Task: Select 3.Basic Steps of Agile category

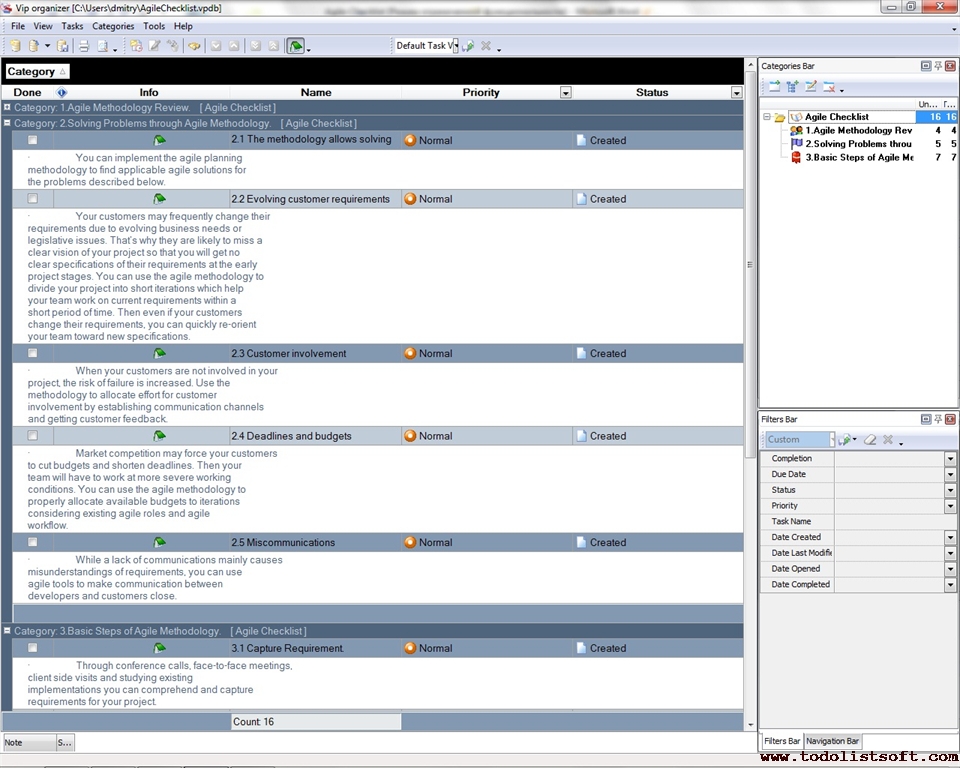Action: coord(858,157)
